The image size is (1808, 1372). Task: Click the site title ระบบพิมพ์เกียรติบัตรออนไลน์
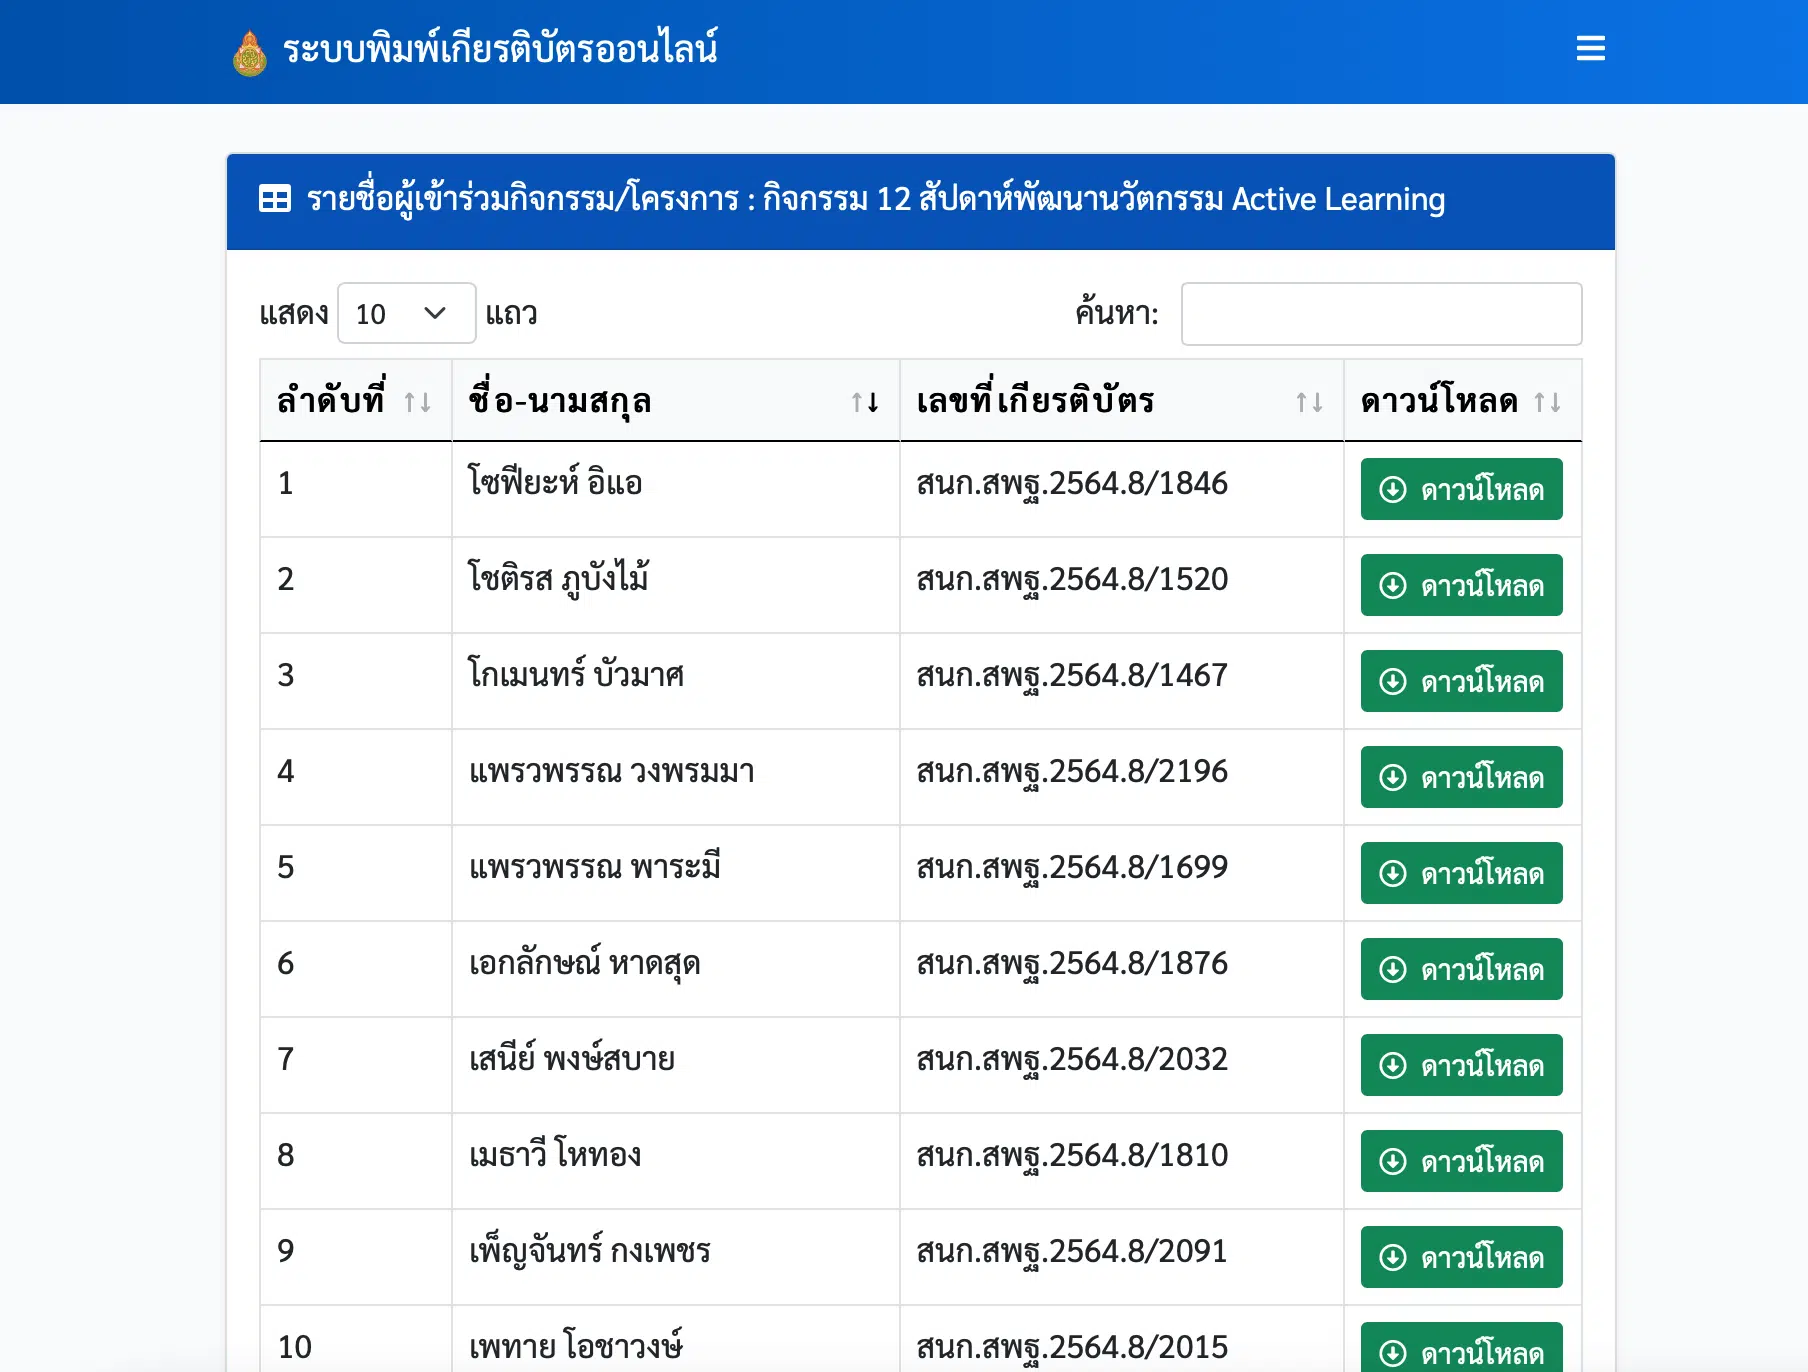[500, 48]
